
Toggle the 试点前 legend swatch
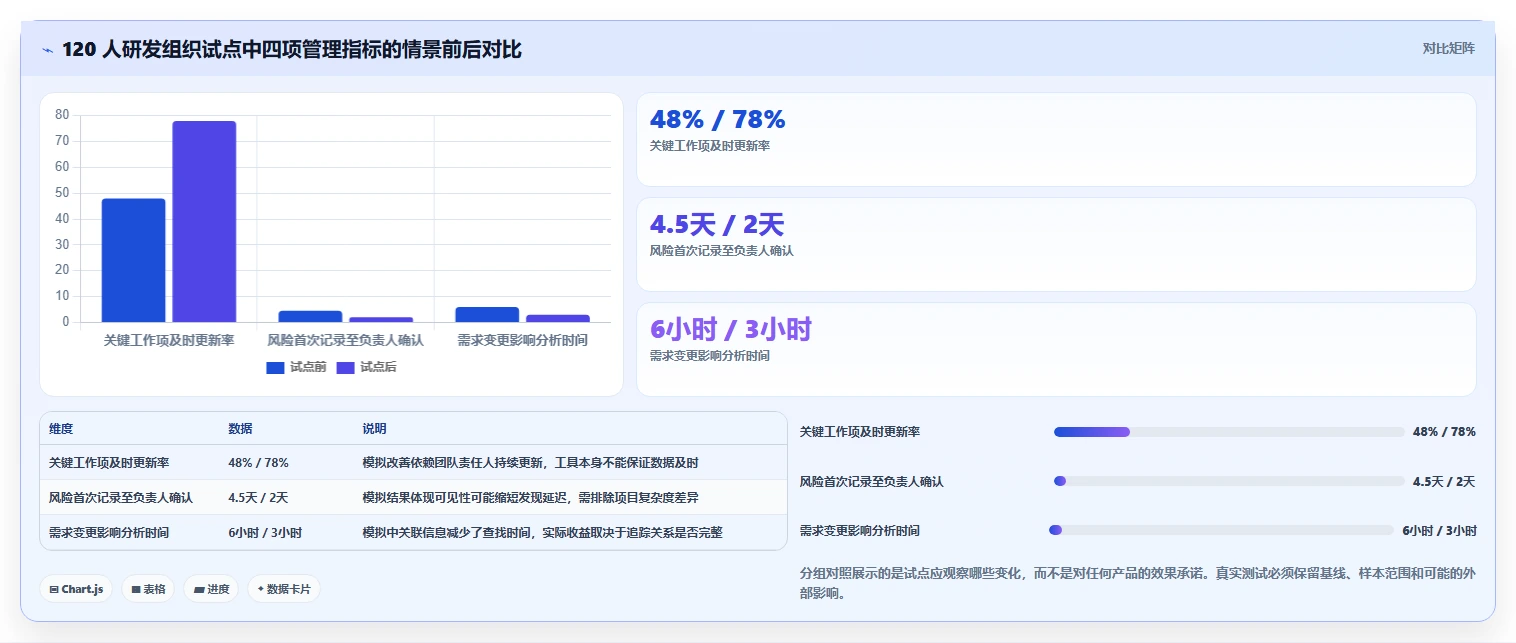pyautogui.click(x=275, y=367)
